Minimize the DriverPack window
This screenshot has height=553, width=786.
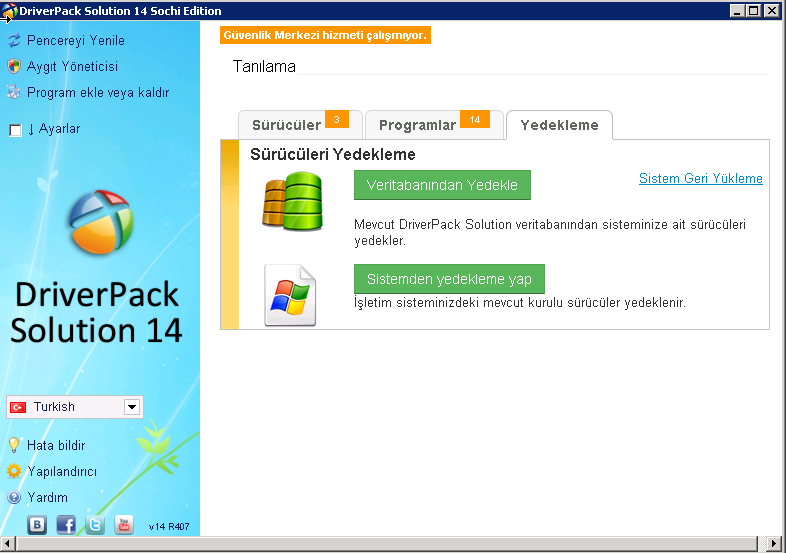tap(737, 11)
